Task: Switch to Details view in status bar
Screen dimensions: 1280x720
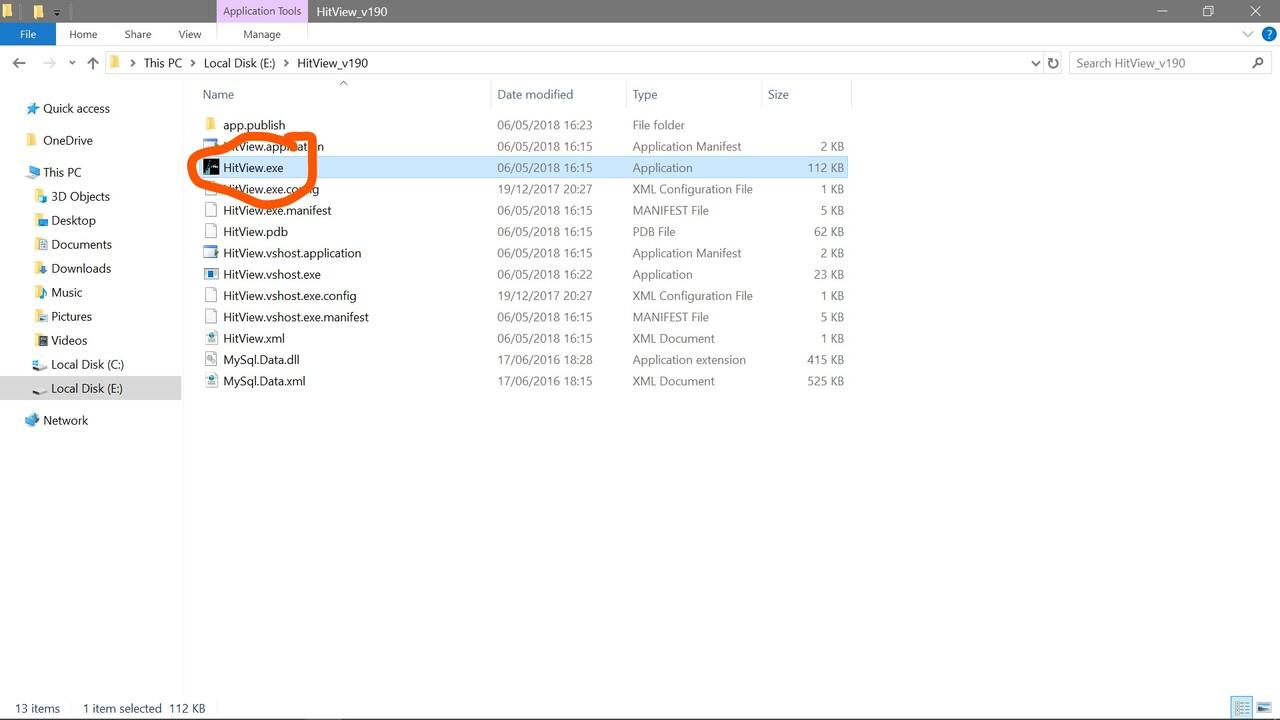Action: tap(1241, 708)
